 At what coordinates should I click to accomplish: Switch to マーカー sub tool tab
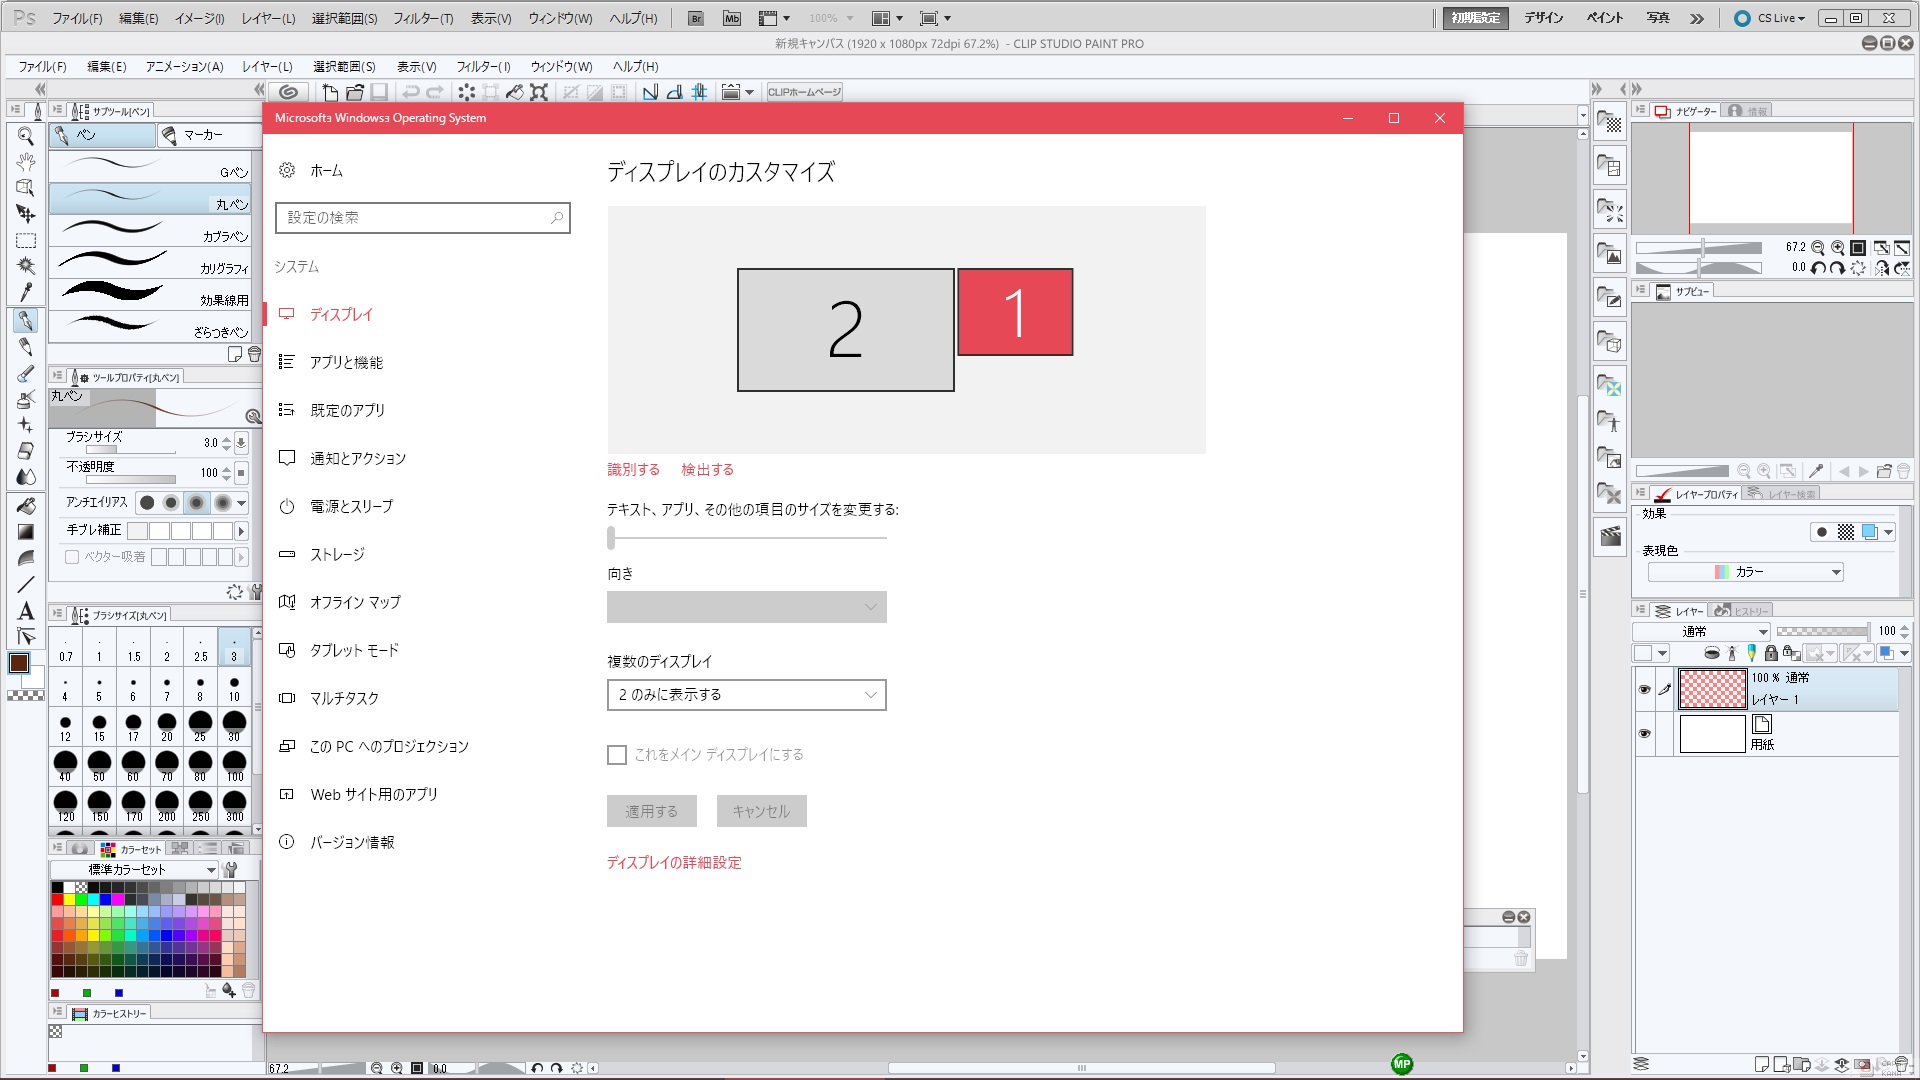click(x=203, y=135)
